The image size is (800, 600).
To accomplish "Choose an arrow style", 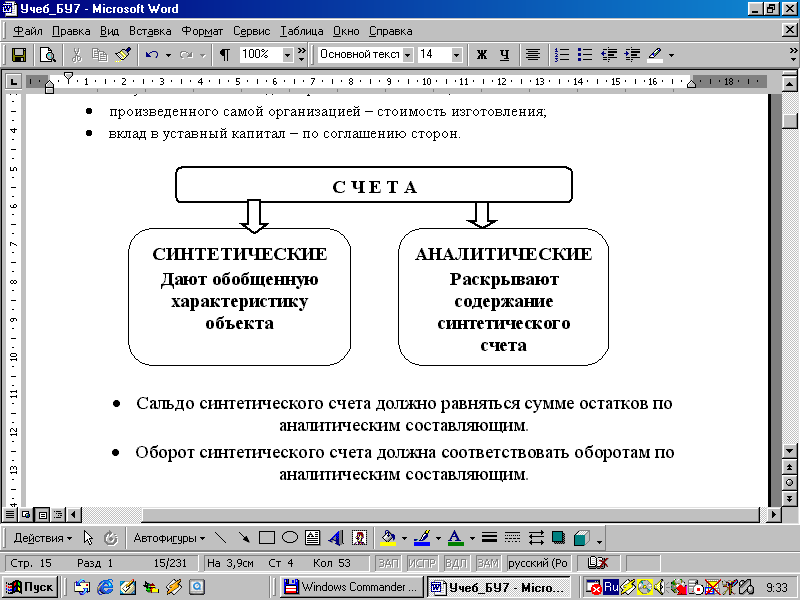I will [536, 538].
